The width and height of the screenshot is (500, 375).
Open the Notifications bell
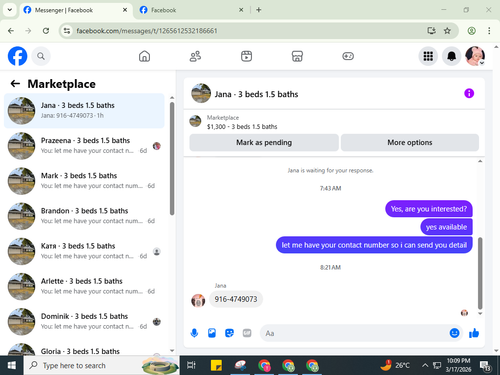click(451, 56)
